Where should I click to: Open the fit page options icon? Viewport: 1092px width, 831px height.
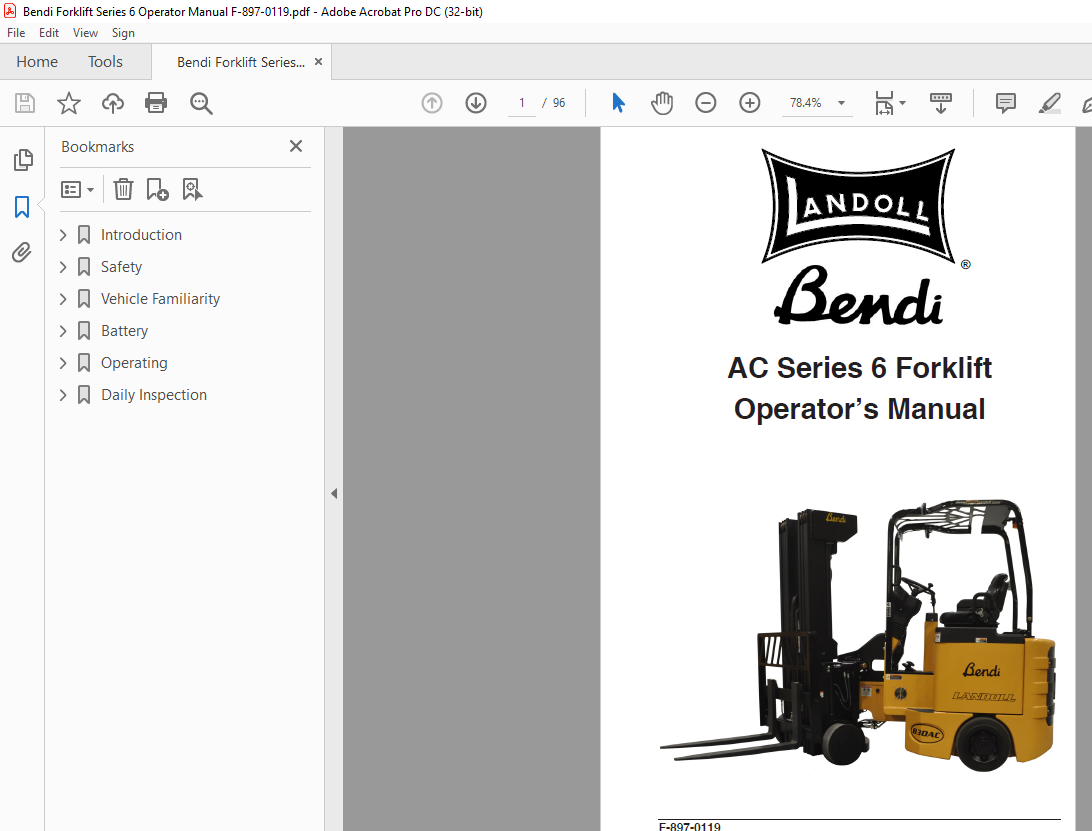[x=889, y=103]
